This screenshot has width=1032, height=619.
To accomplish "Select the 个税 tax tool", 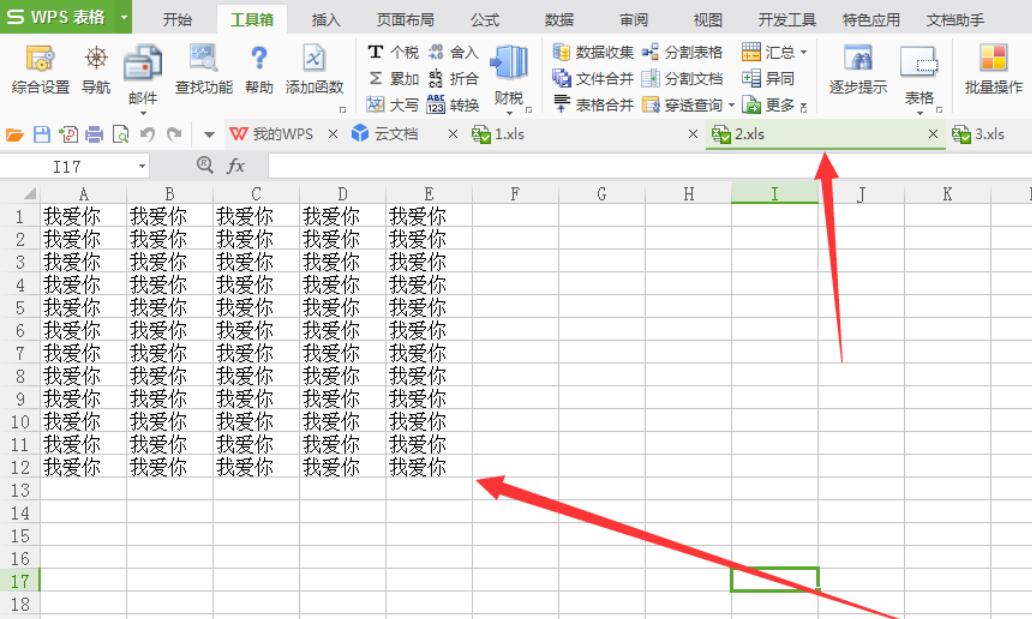I will pos(393,52).
